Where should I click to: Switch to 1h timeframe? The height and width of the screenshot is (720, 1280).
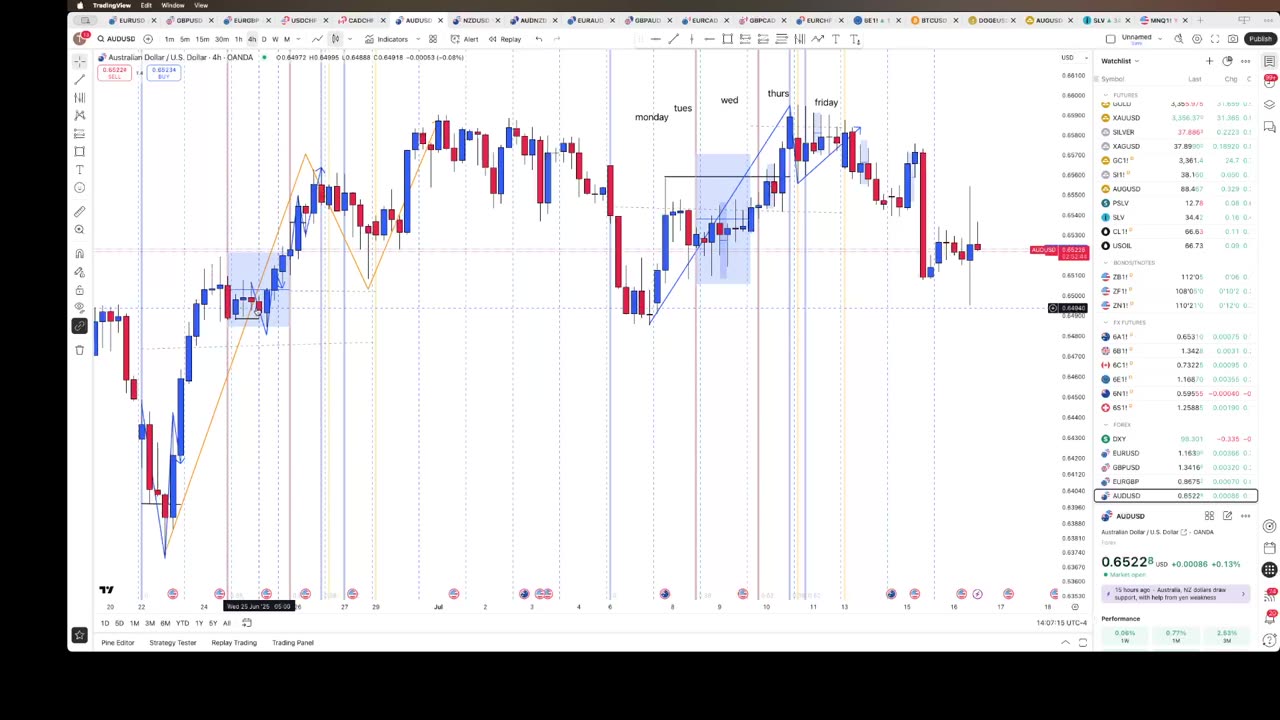[238, 39]
